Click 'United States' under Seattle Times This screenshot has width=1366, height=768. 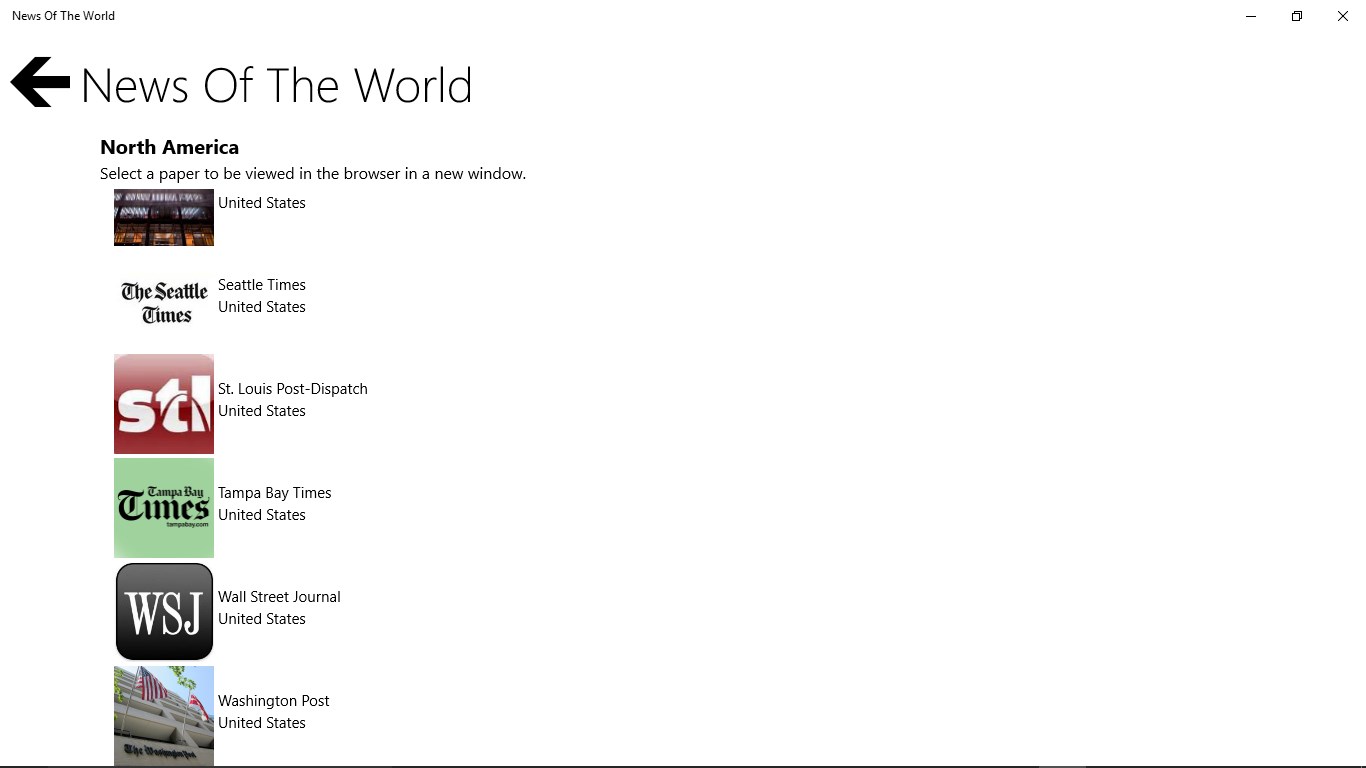point(261,307)
